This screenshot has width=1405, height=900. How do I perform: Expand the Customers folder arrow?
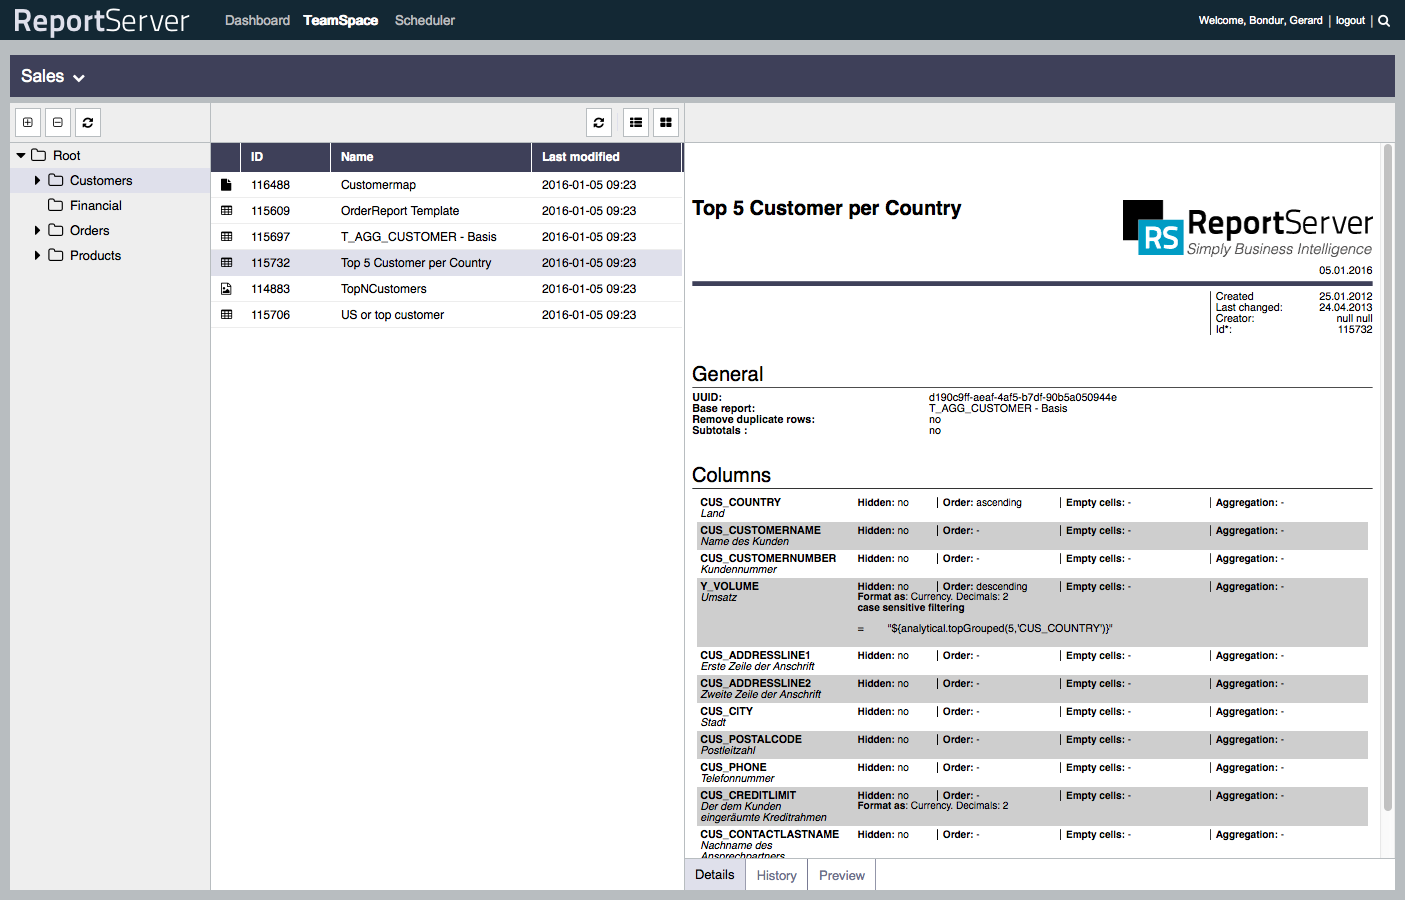[x=38, y=180]
